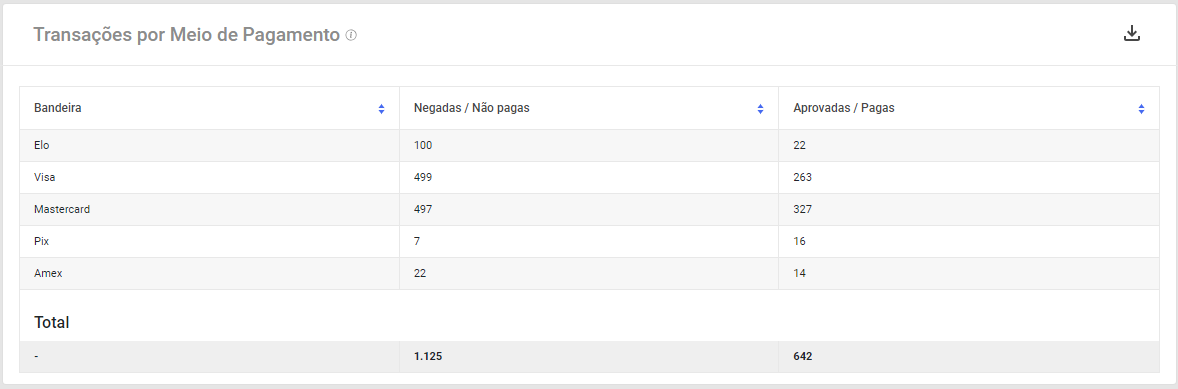Click Elo denied count 100
This screenshot has width=1178, height=389.
[x=423, y=146]
